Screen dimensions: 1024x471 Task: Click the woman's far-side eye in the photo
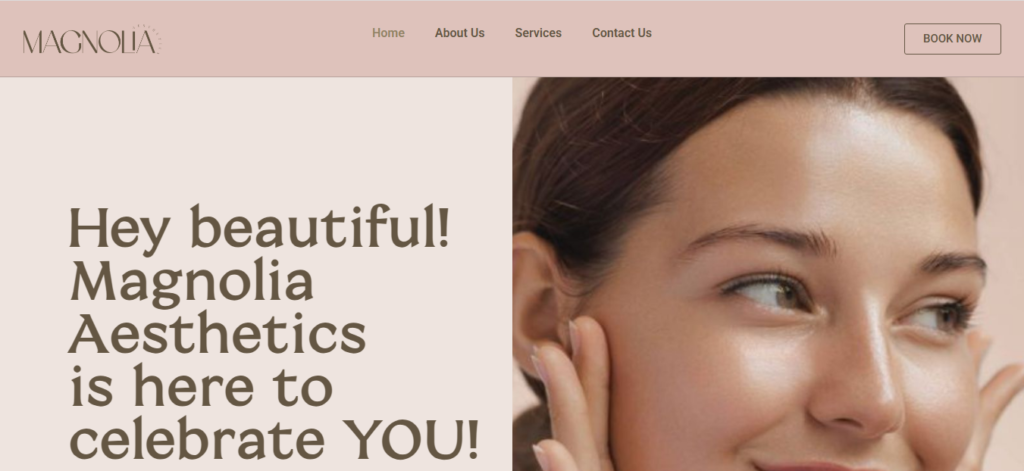(940, 317)
